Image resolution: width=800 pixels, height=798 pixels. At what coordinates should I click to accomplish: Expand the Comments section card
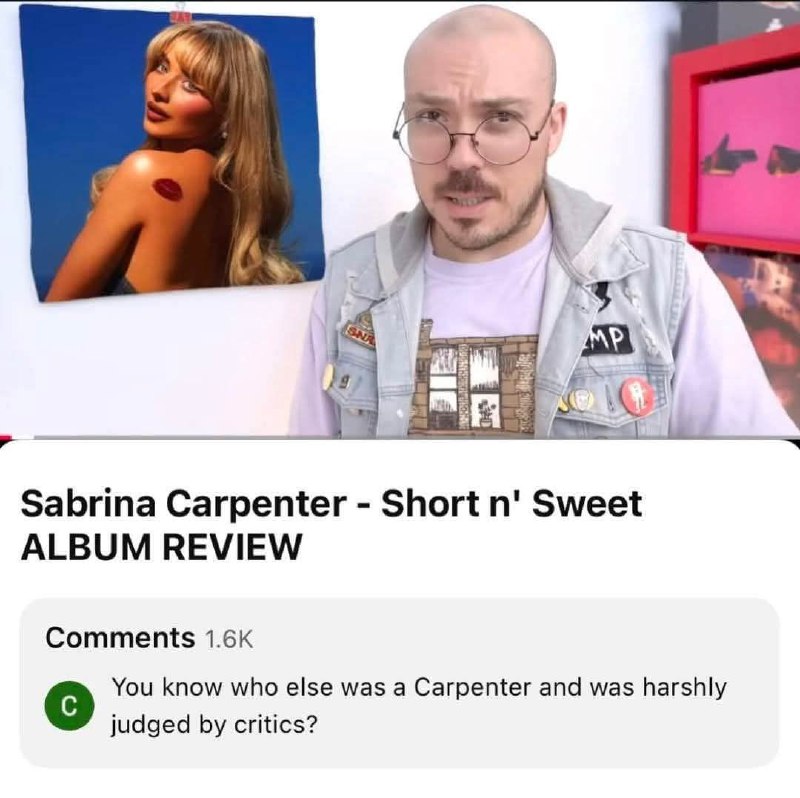[399, 682]
